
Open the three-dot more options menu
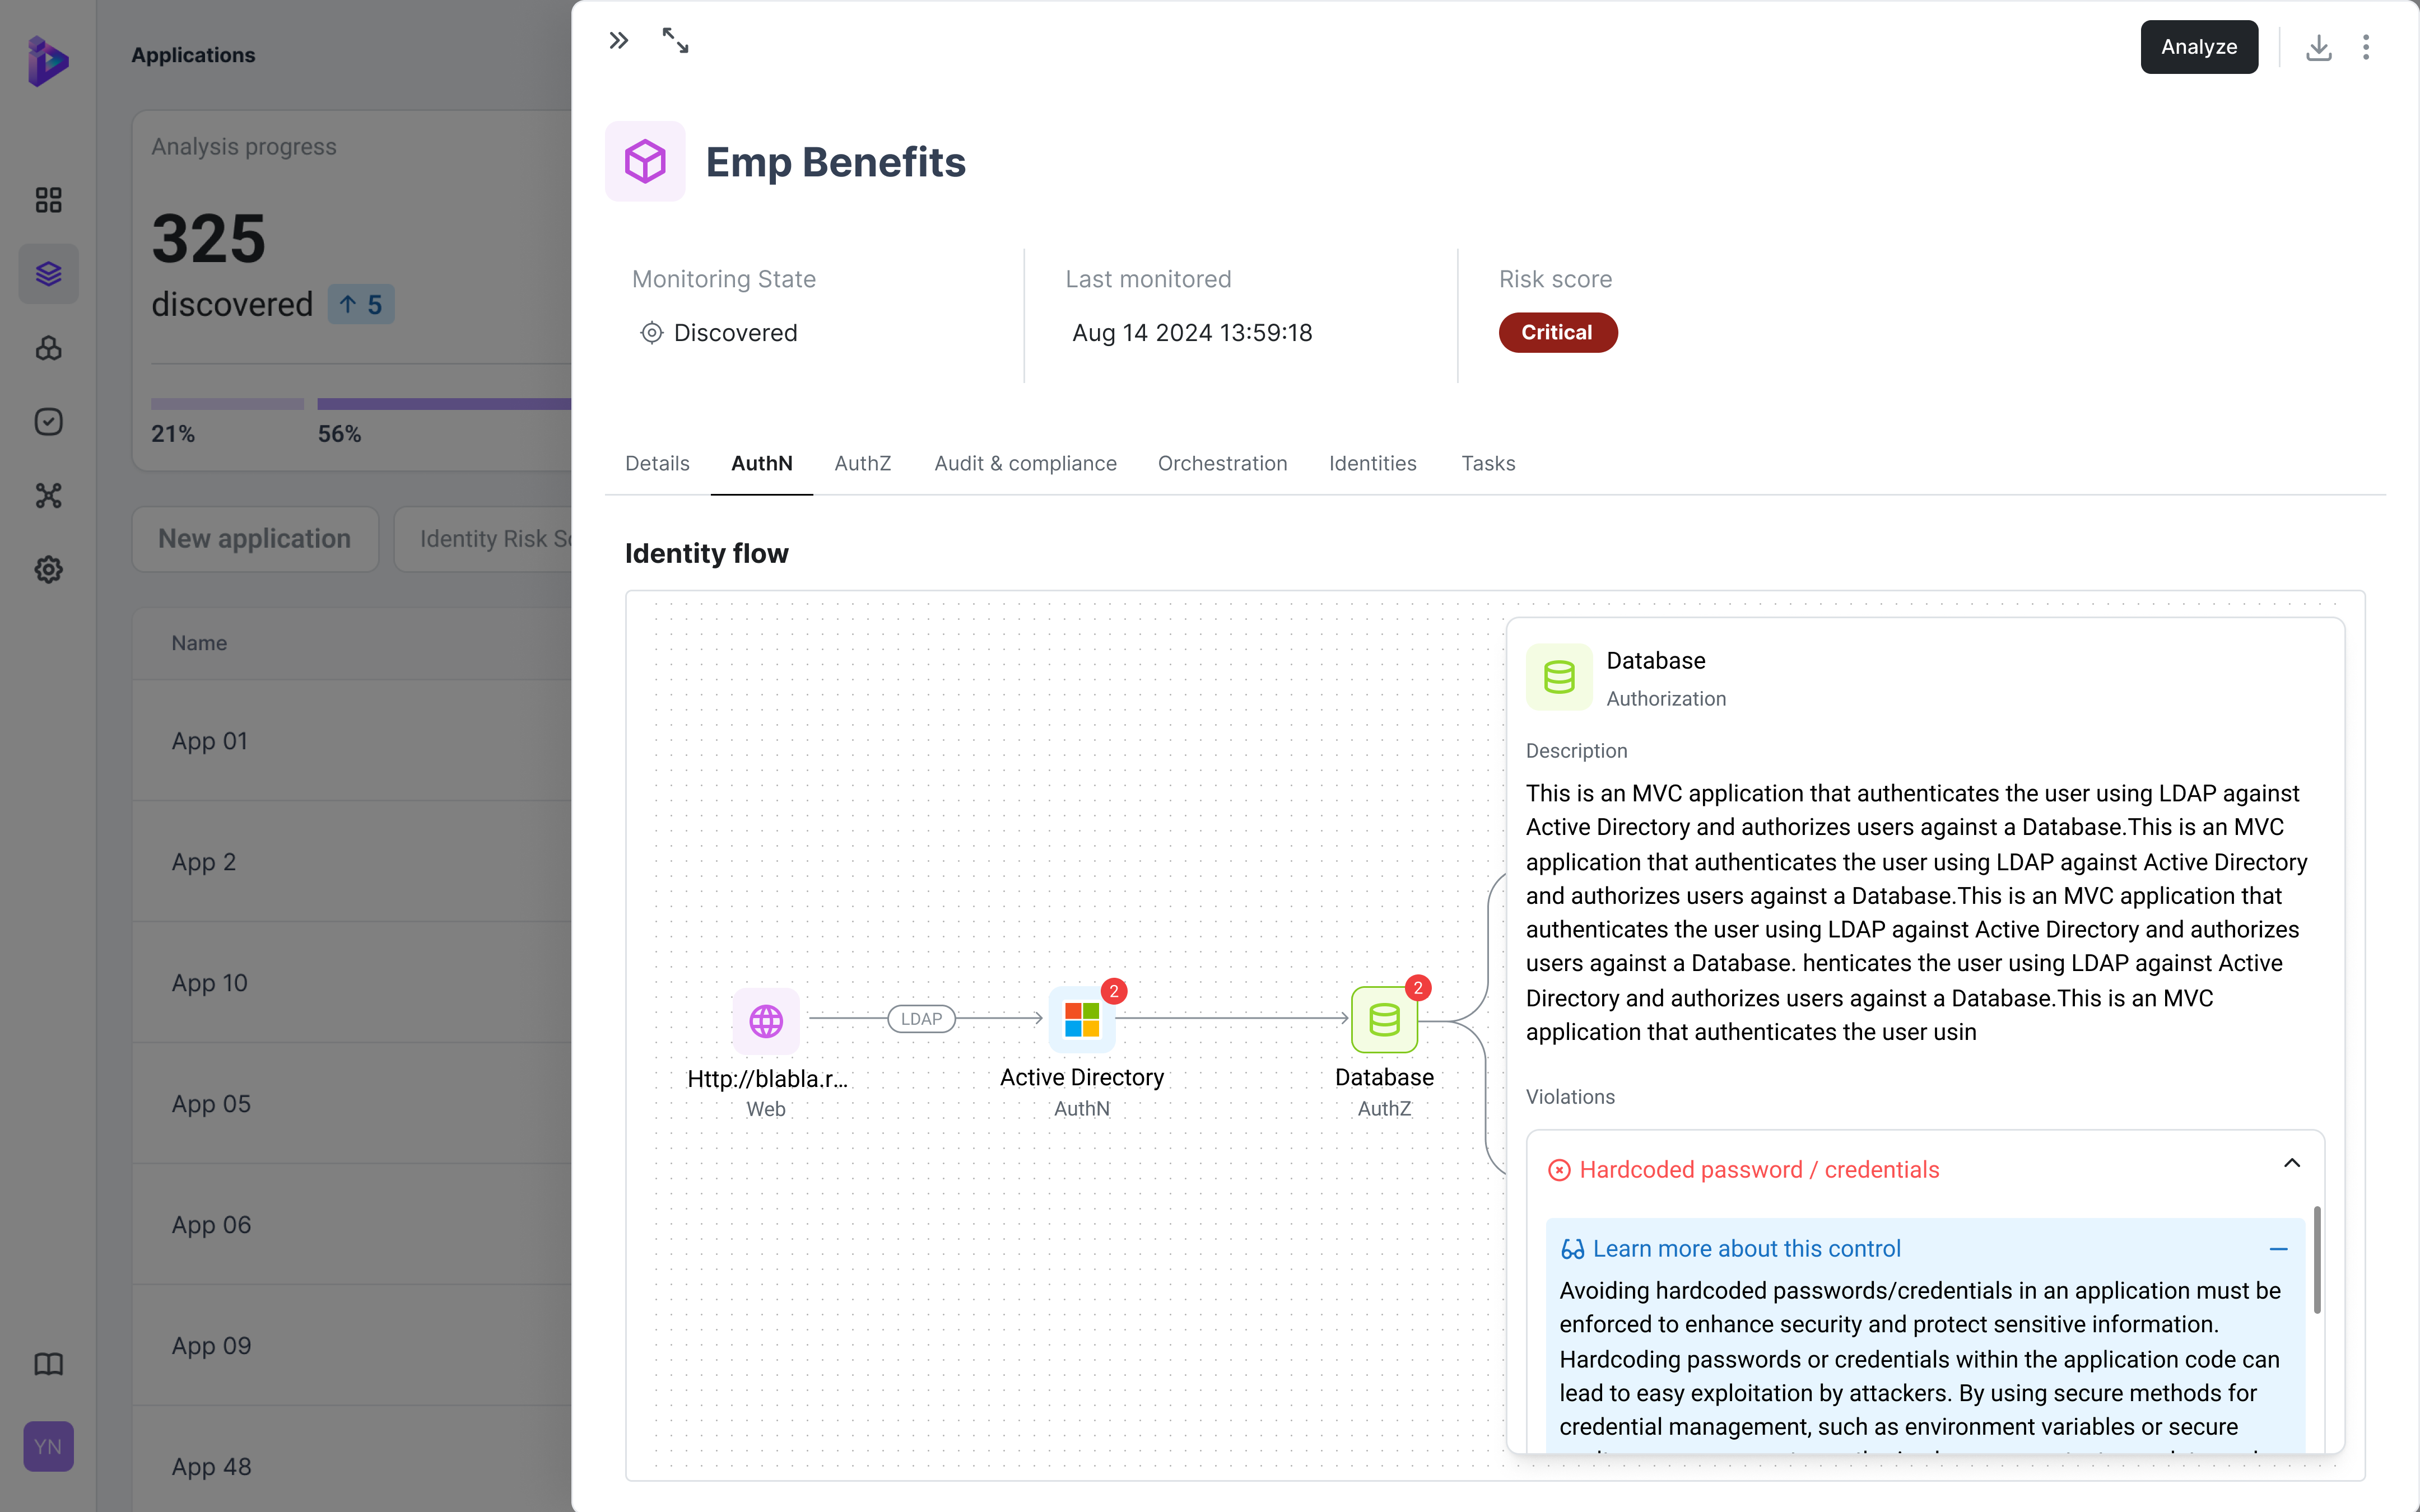pyautogui.click(x=2365, y=47)
